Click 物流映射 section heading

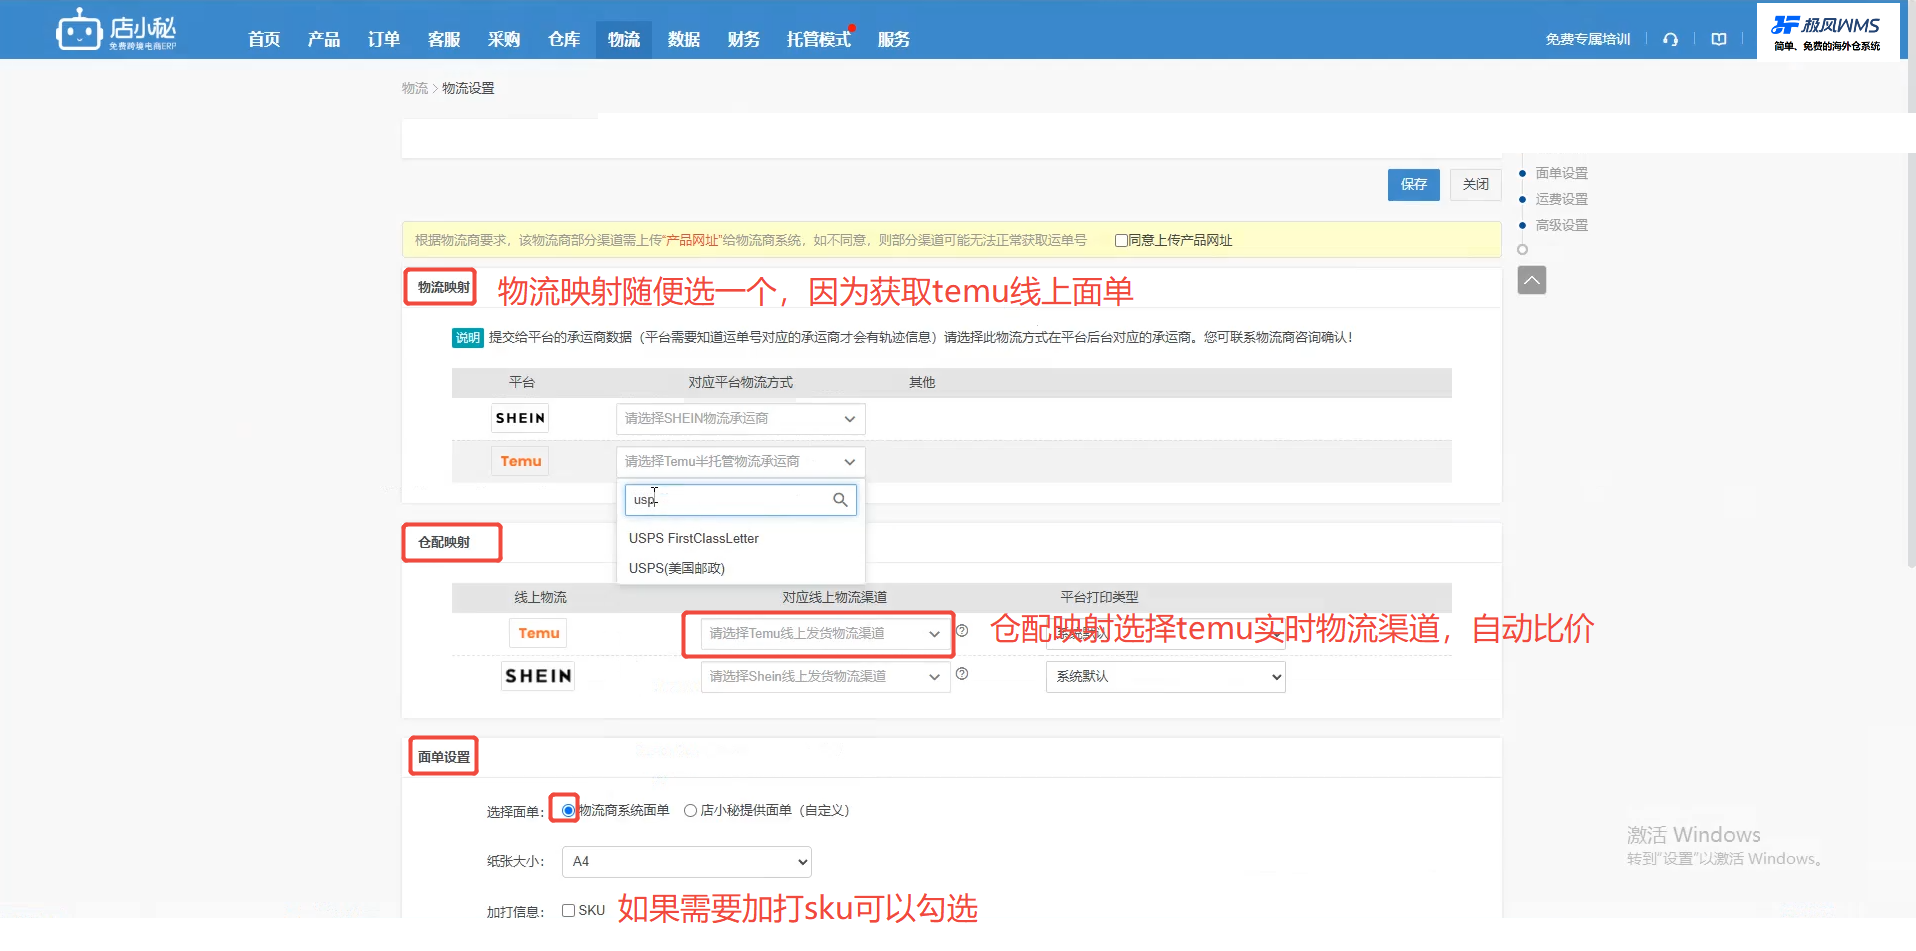tap(443, 287)
